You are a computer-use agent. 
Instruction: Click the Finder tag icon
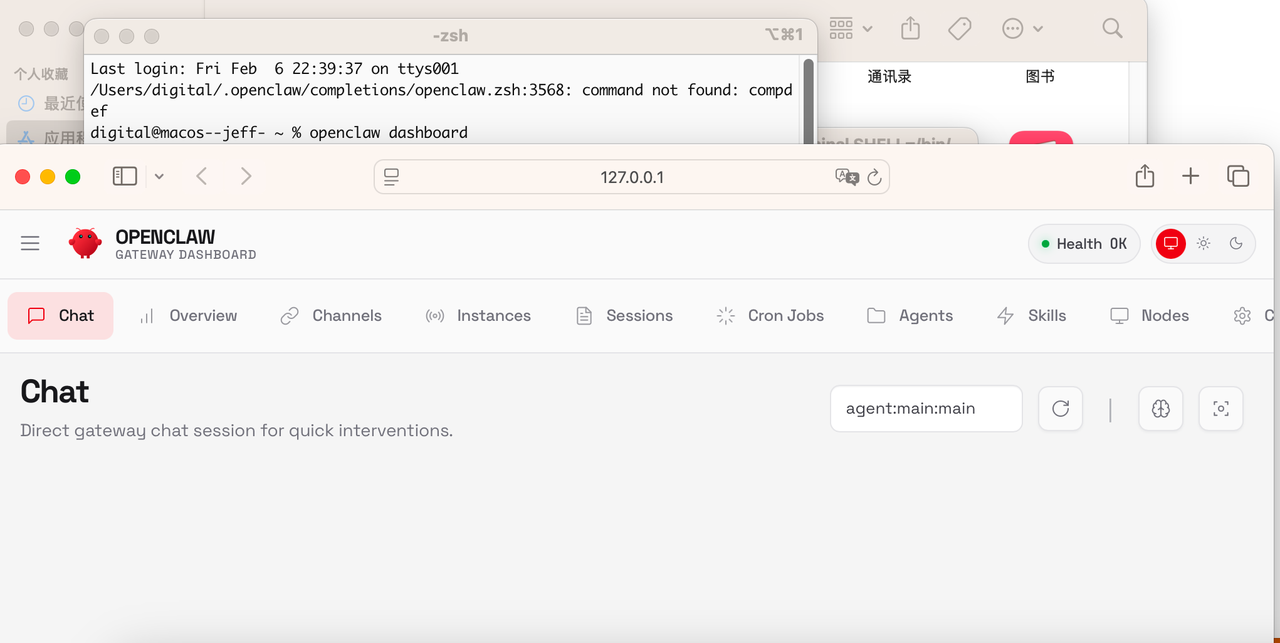(x=960, y=29)
